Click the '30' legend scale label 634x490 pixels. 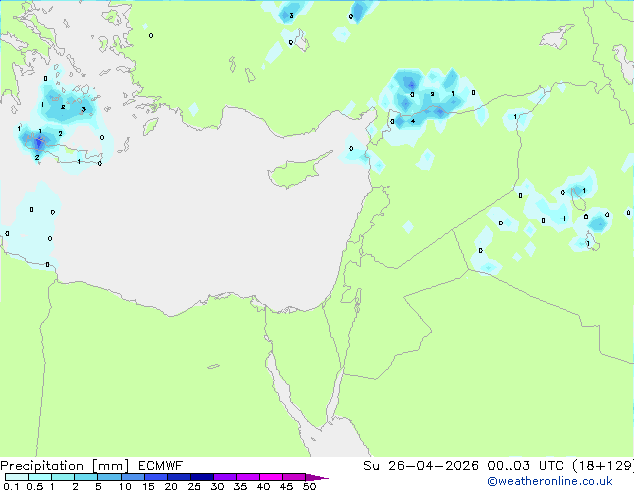tap(217, 486)
